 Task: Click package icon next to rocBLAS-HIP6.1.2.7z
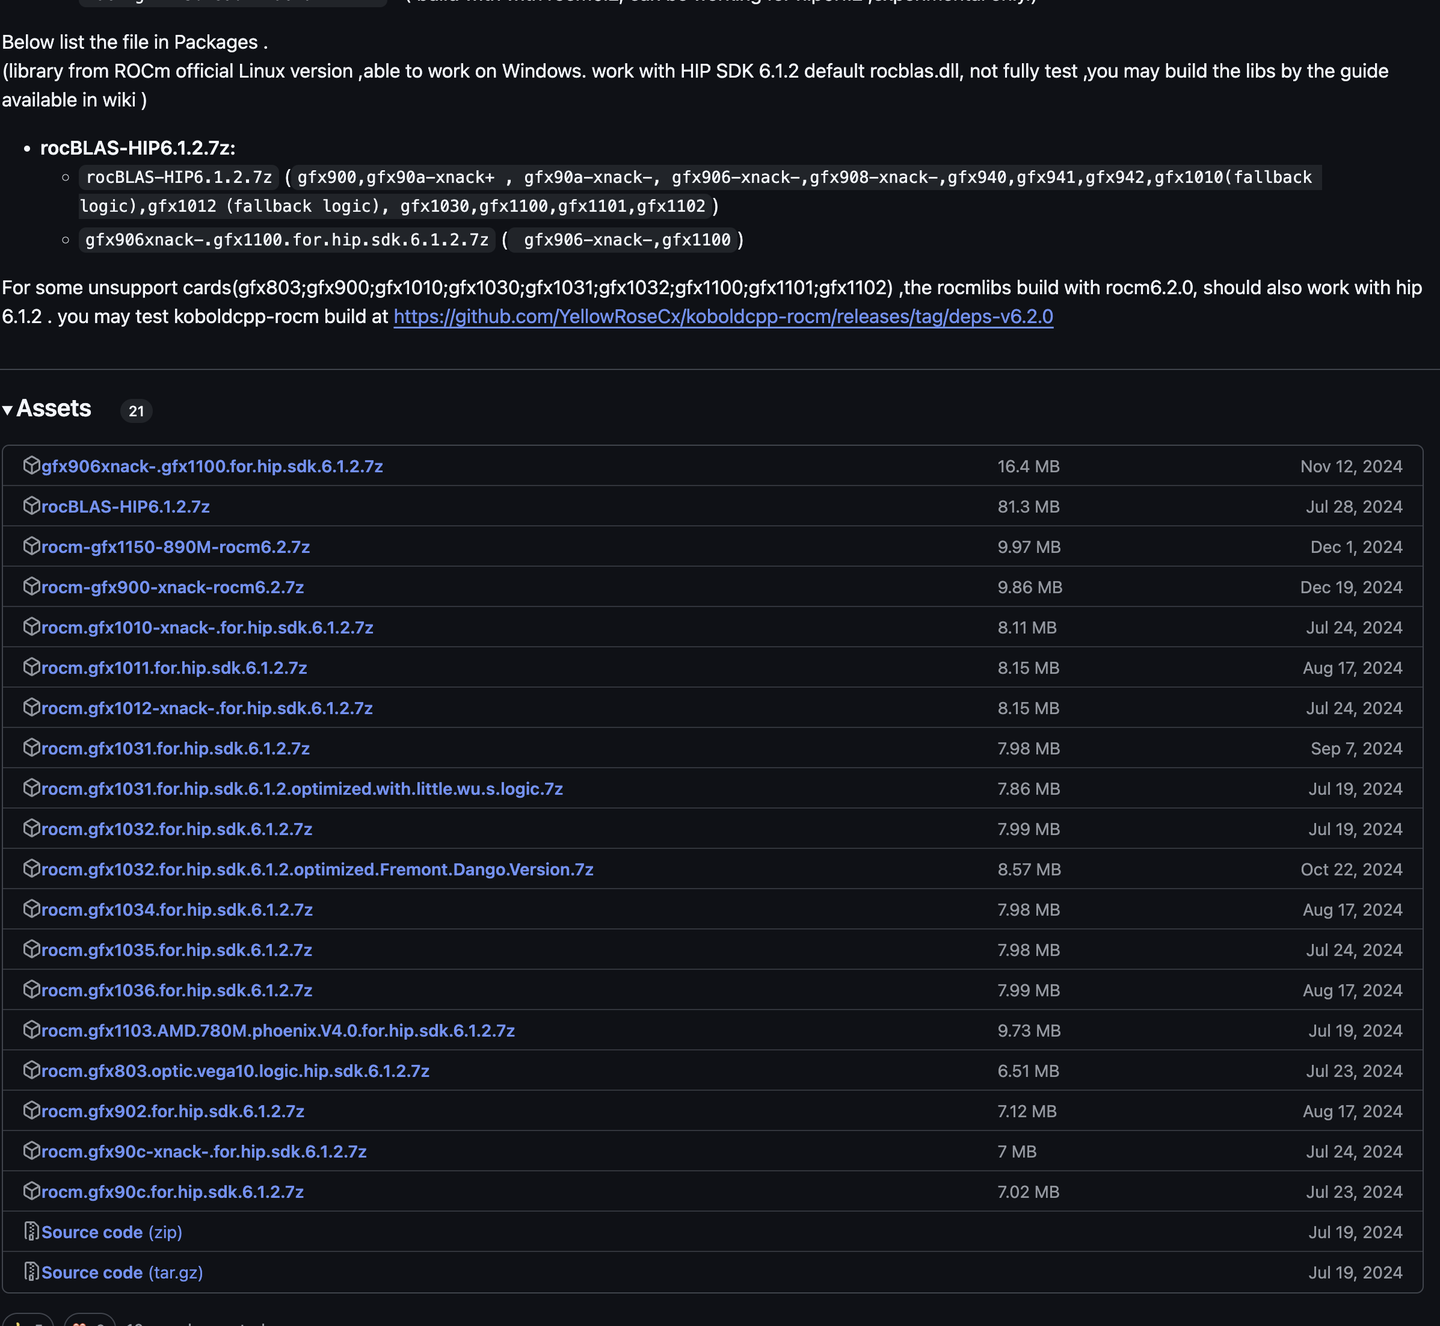tap(31, 506)
